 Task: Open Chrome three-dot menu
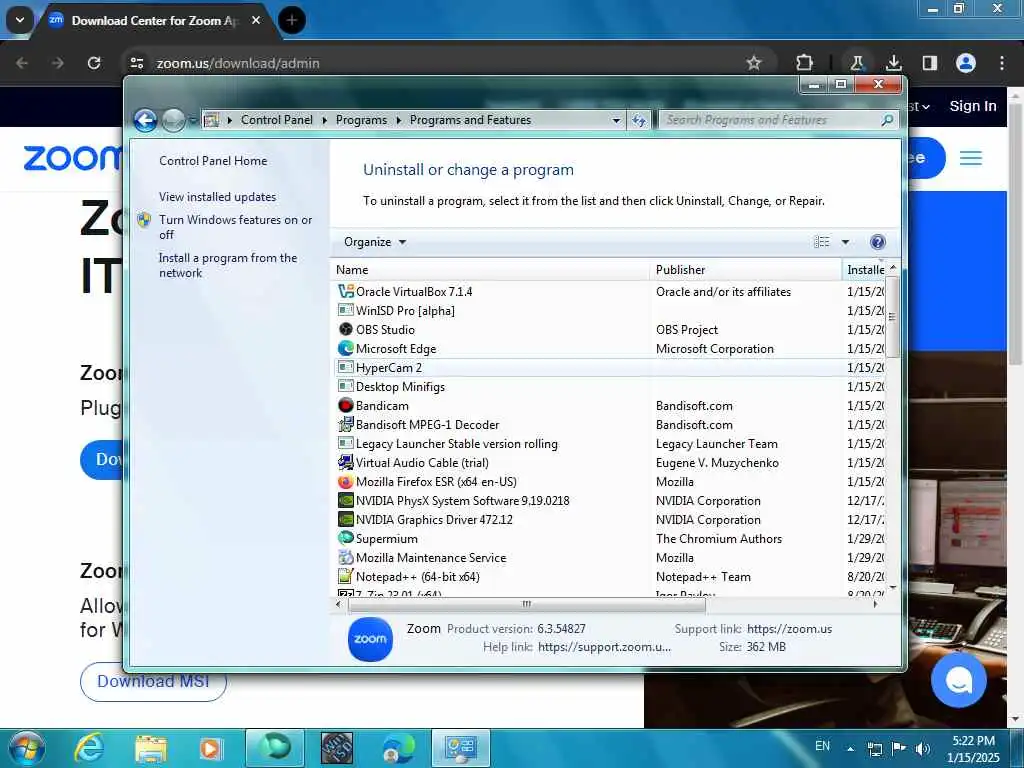tap(1002, 63)
